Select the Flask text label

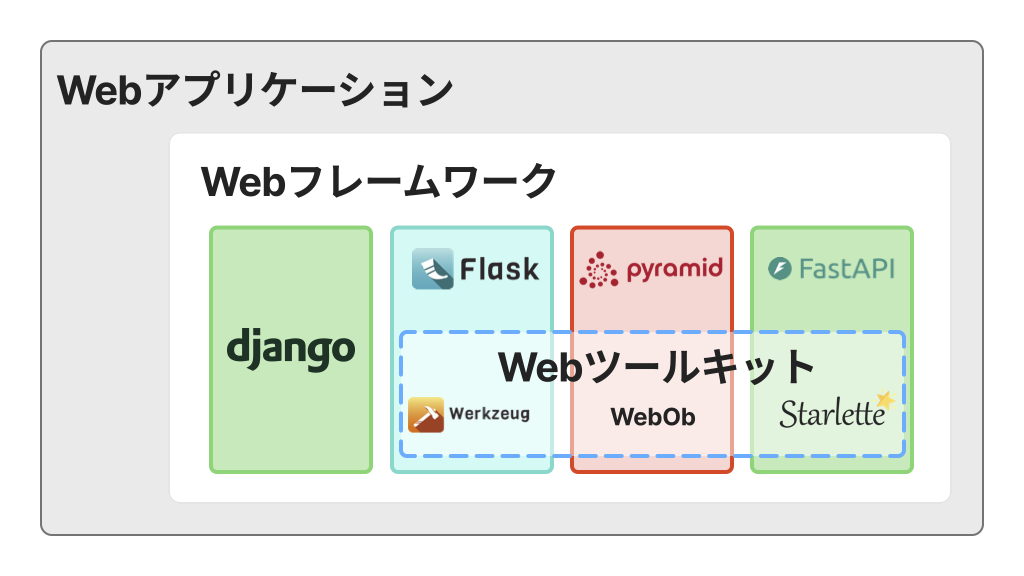pos(499,269)
